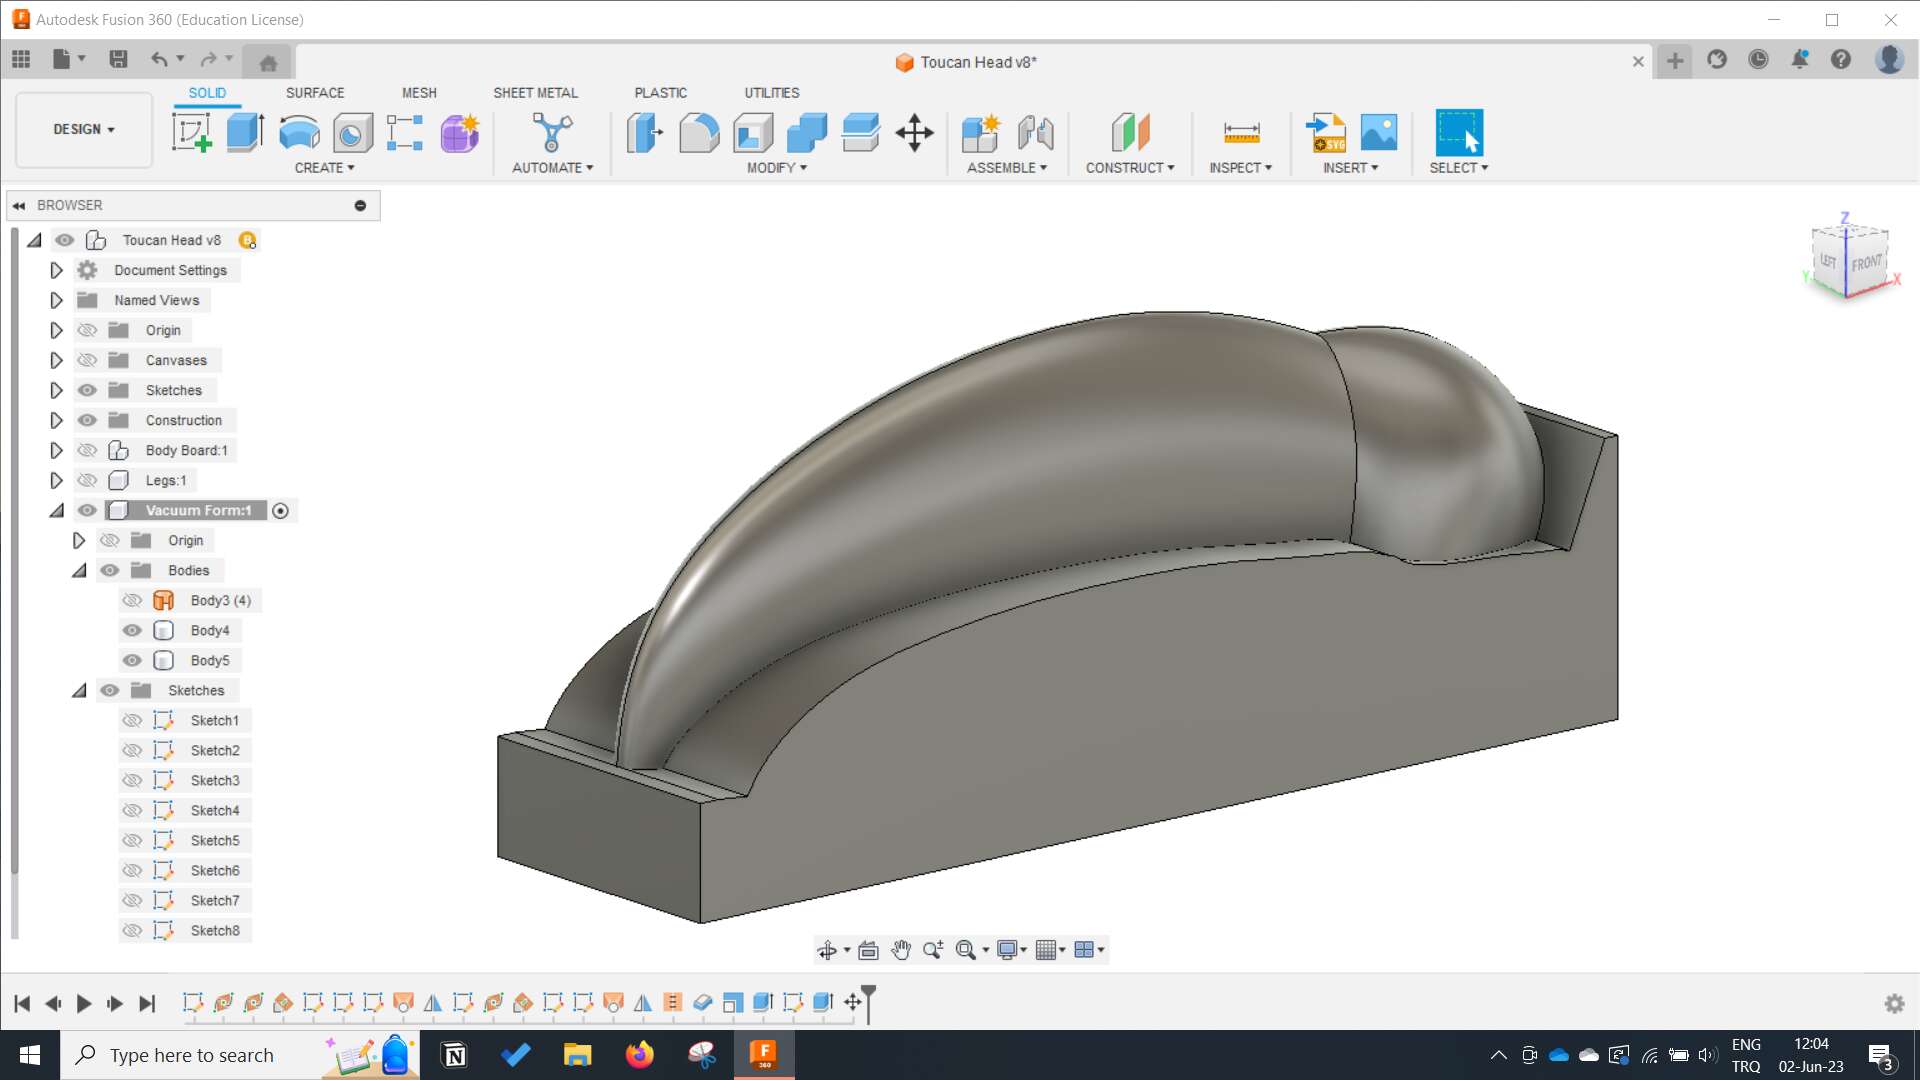
Task: Switch to the MESH tab
Action: pos(419,93)
